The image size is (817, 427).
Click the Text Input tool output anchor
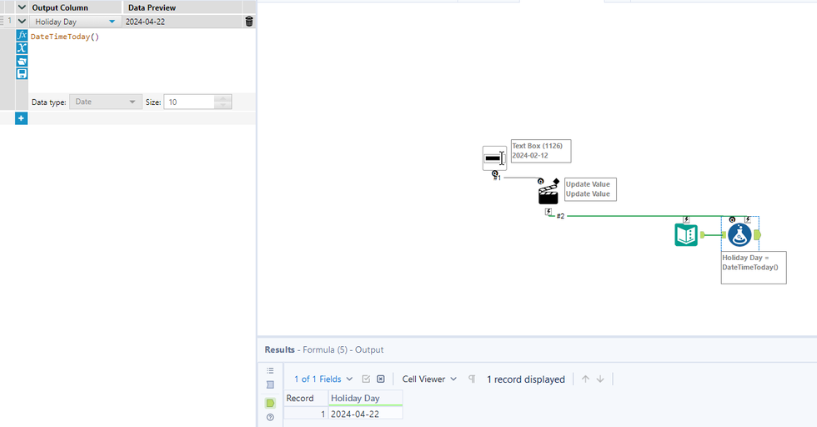[702, 235]
